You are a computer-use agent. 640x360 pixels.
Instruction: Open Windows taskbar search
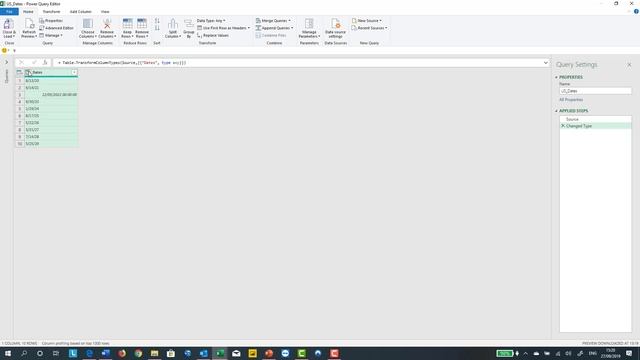(x=24, y=353)
